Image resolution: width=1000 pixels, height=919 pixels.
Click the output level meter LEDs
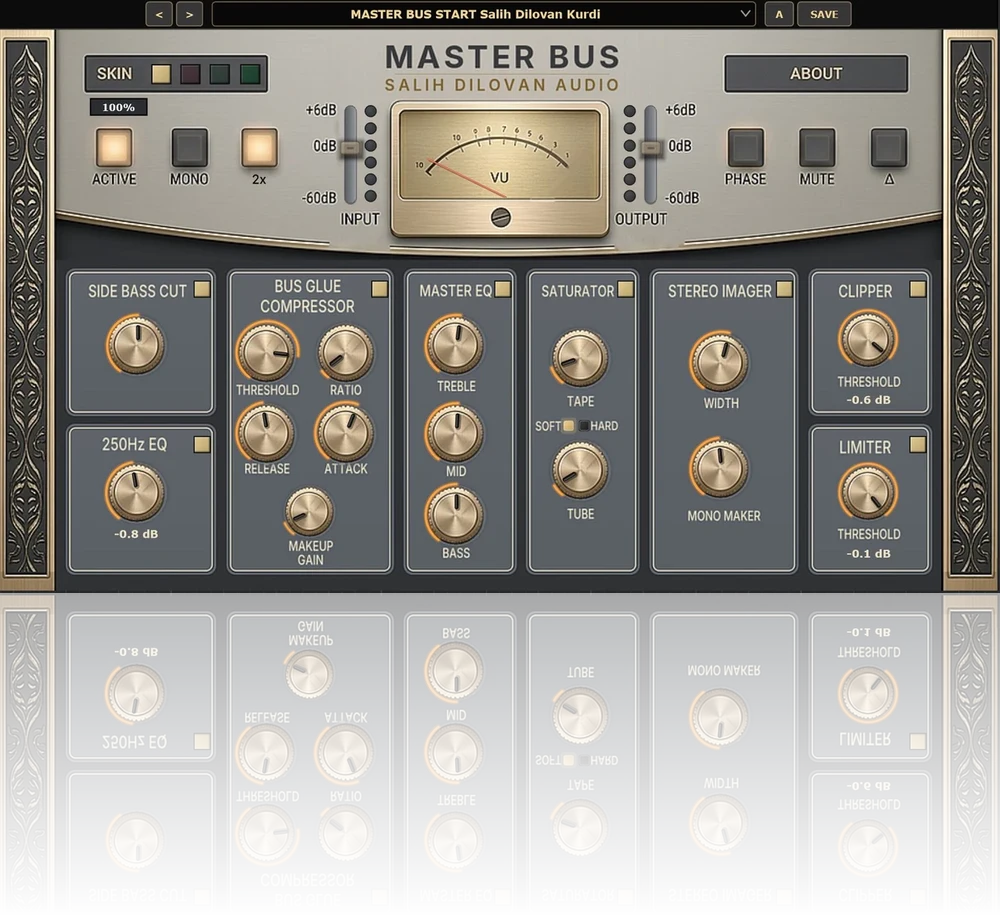point(630,154)
